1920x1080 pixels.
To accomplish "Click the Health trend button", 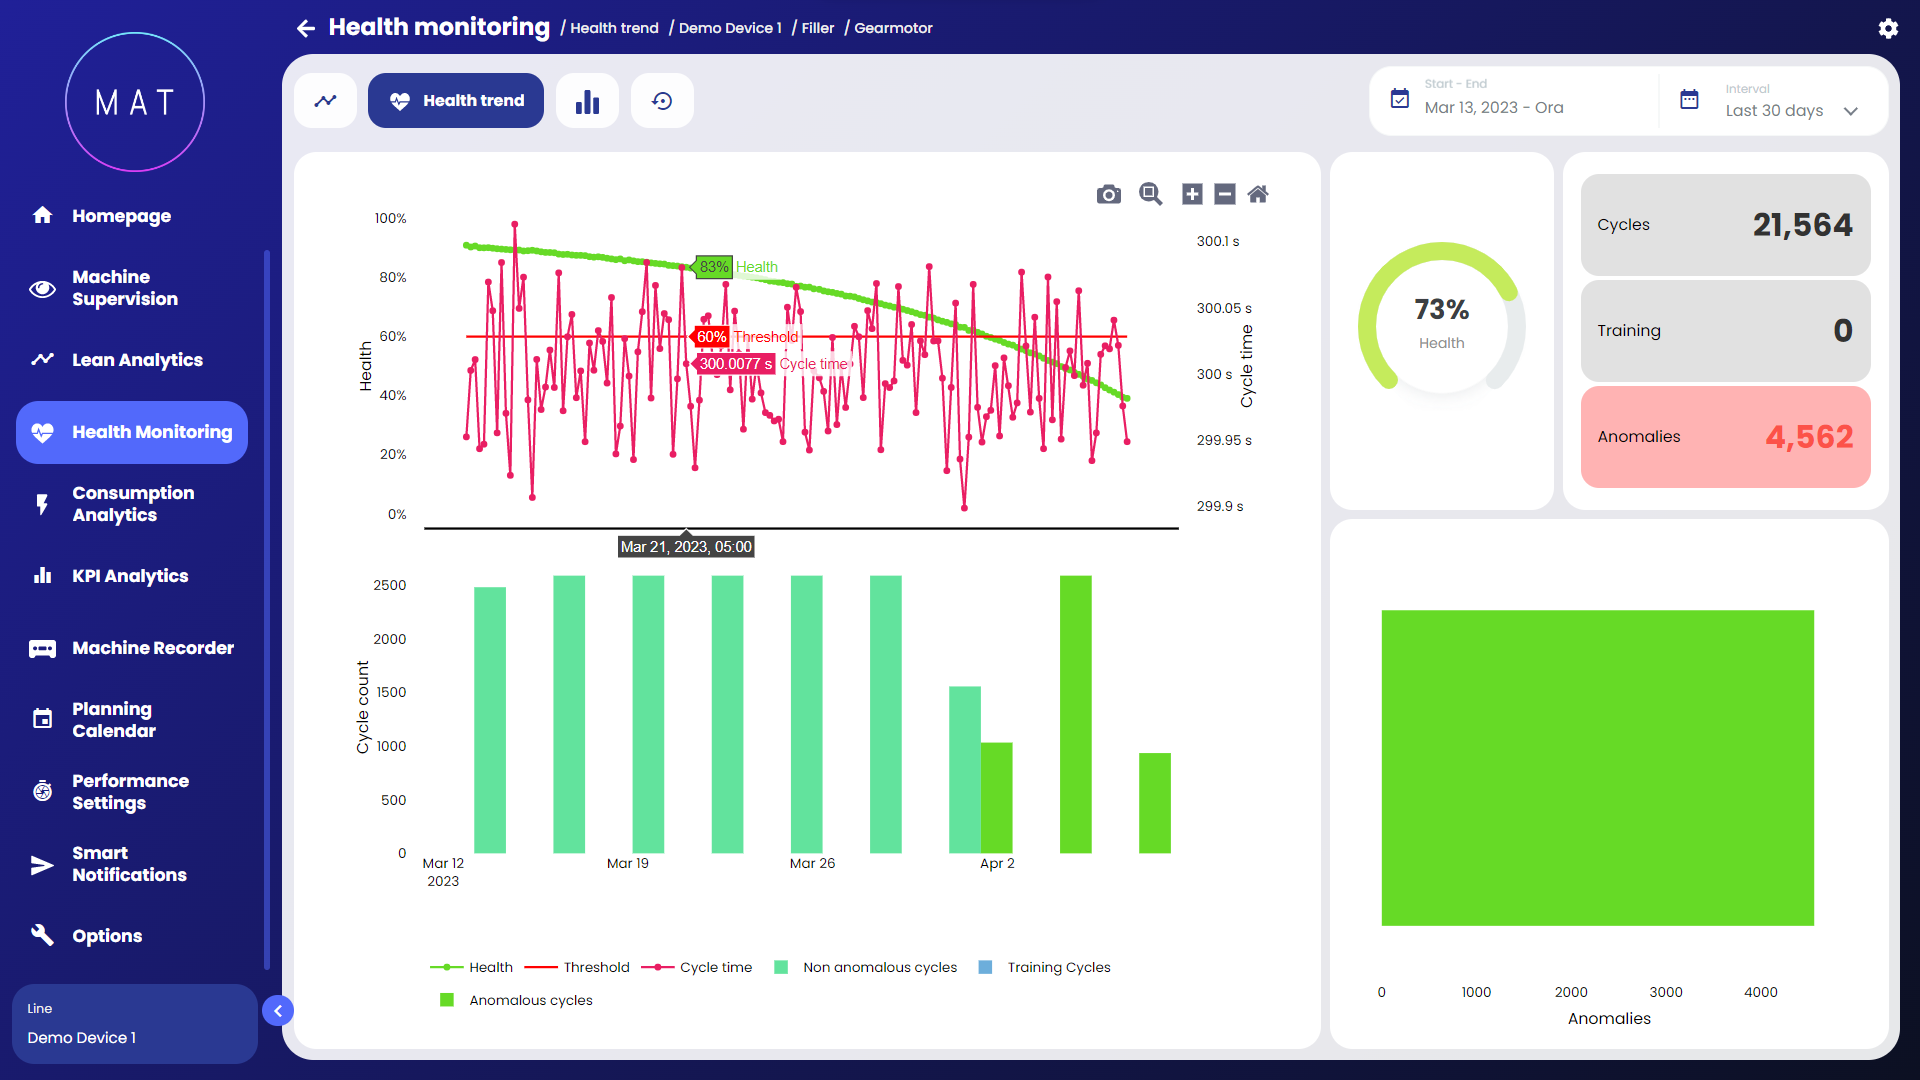I will click(x=456, y=101).
